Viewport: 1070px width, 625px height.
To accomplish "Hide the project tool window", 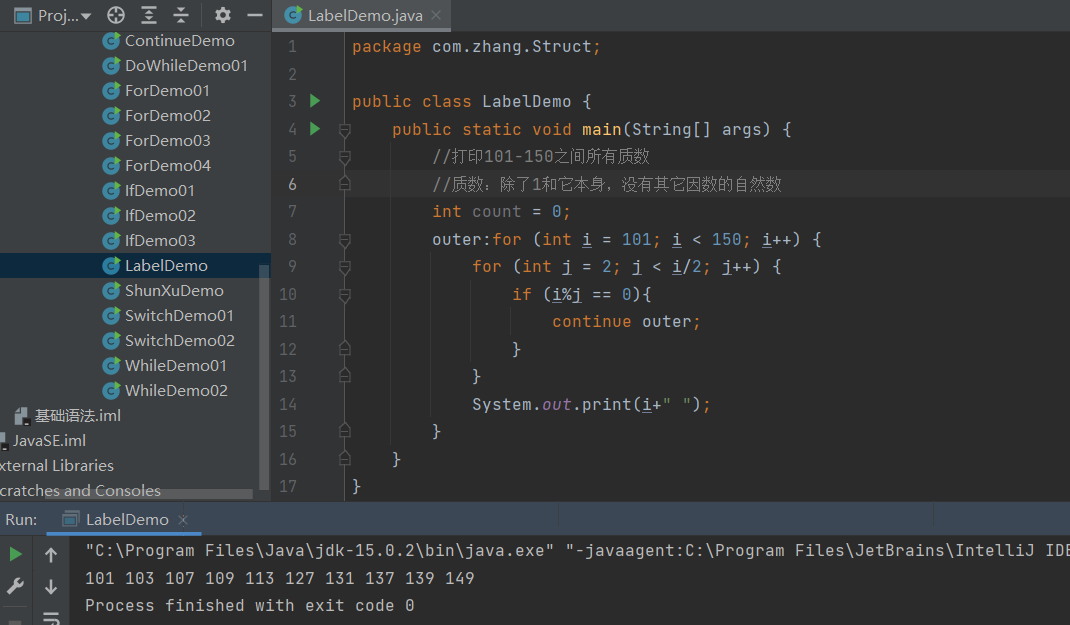I will coord(255,15).
